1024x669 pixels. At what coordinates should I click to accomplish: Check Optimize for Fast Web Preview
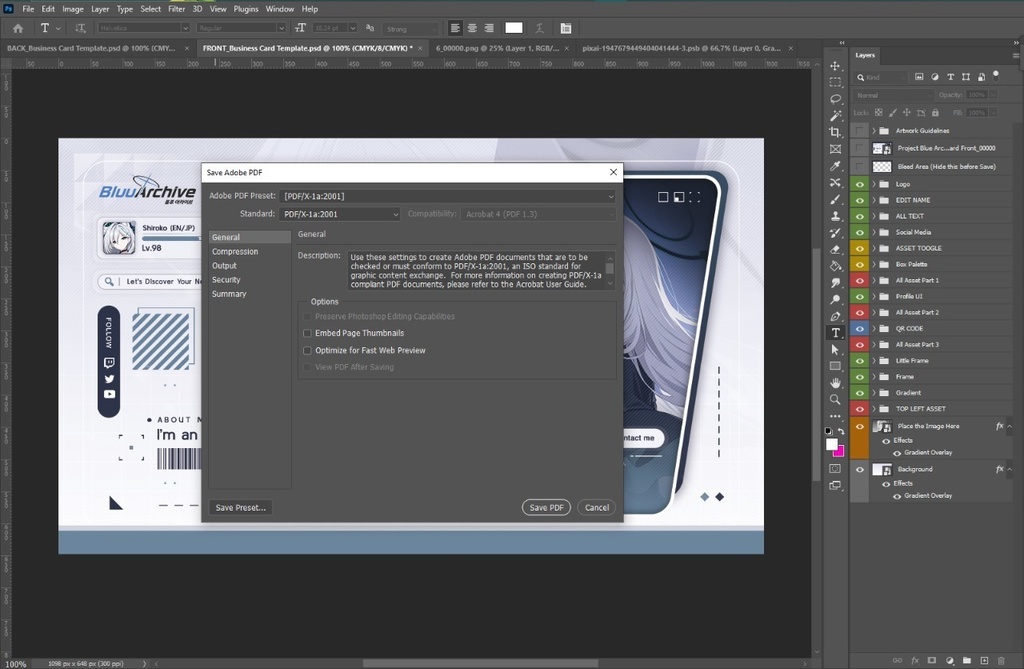coord(308,351)
